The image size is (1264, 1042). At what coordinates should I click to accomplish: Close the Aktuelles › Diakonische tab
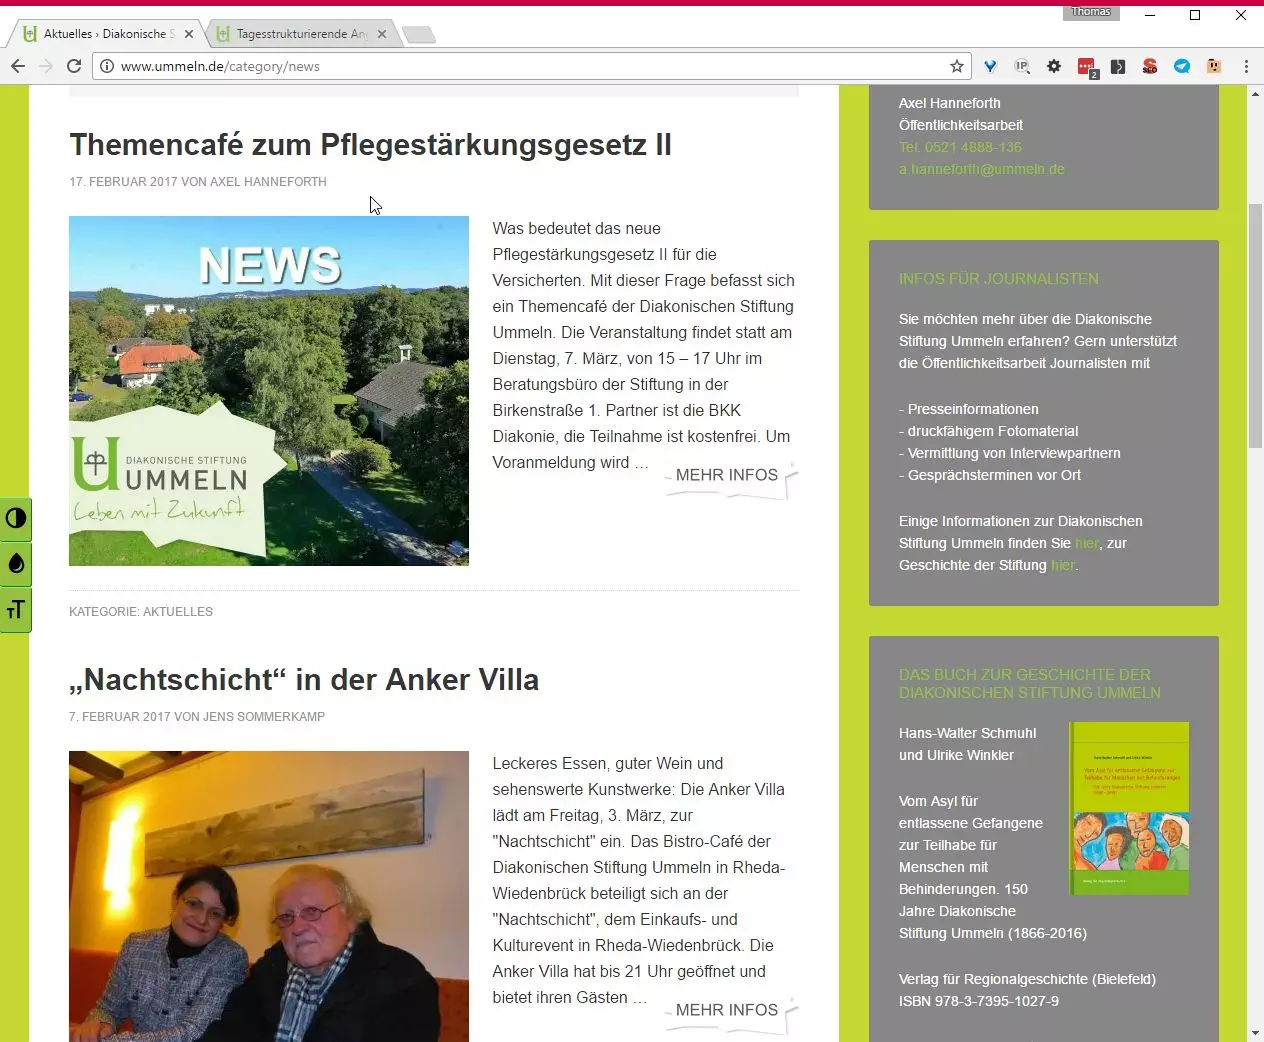pos(189,34)
